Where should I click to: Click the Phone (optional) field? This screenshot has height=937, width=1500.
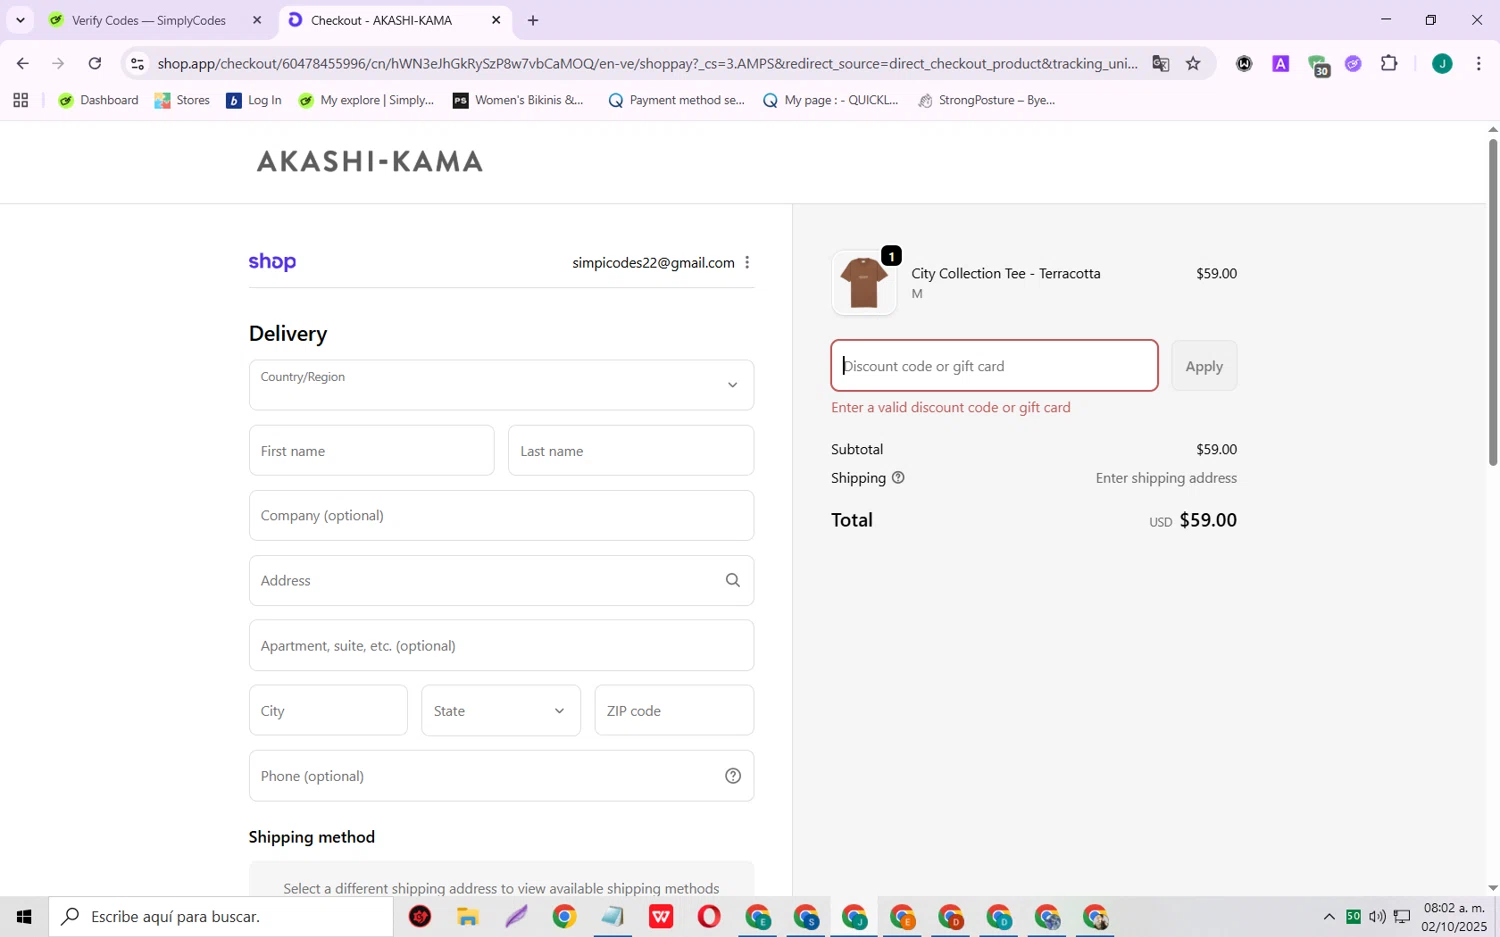point(501,776)
